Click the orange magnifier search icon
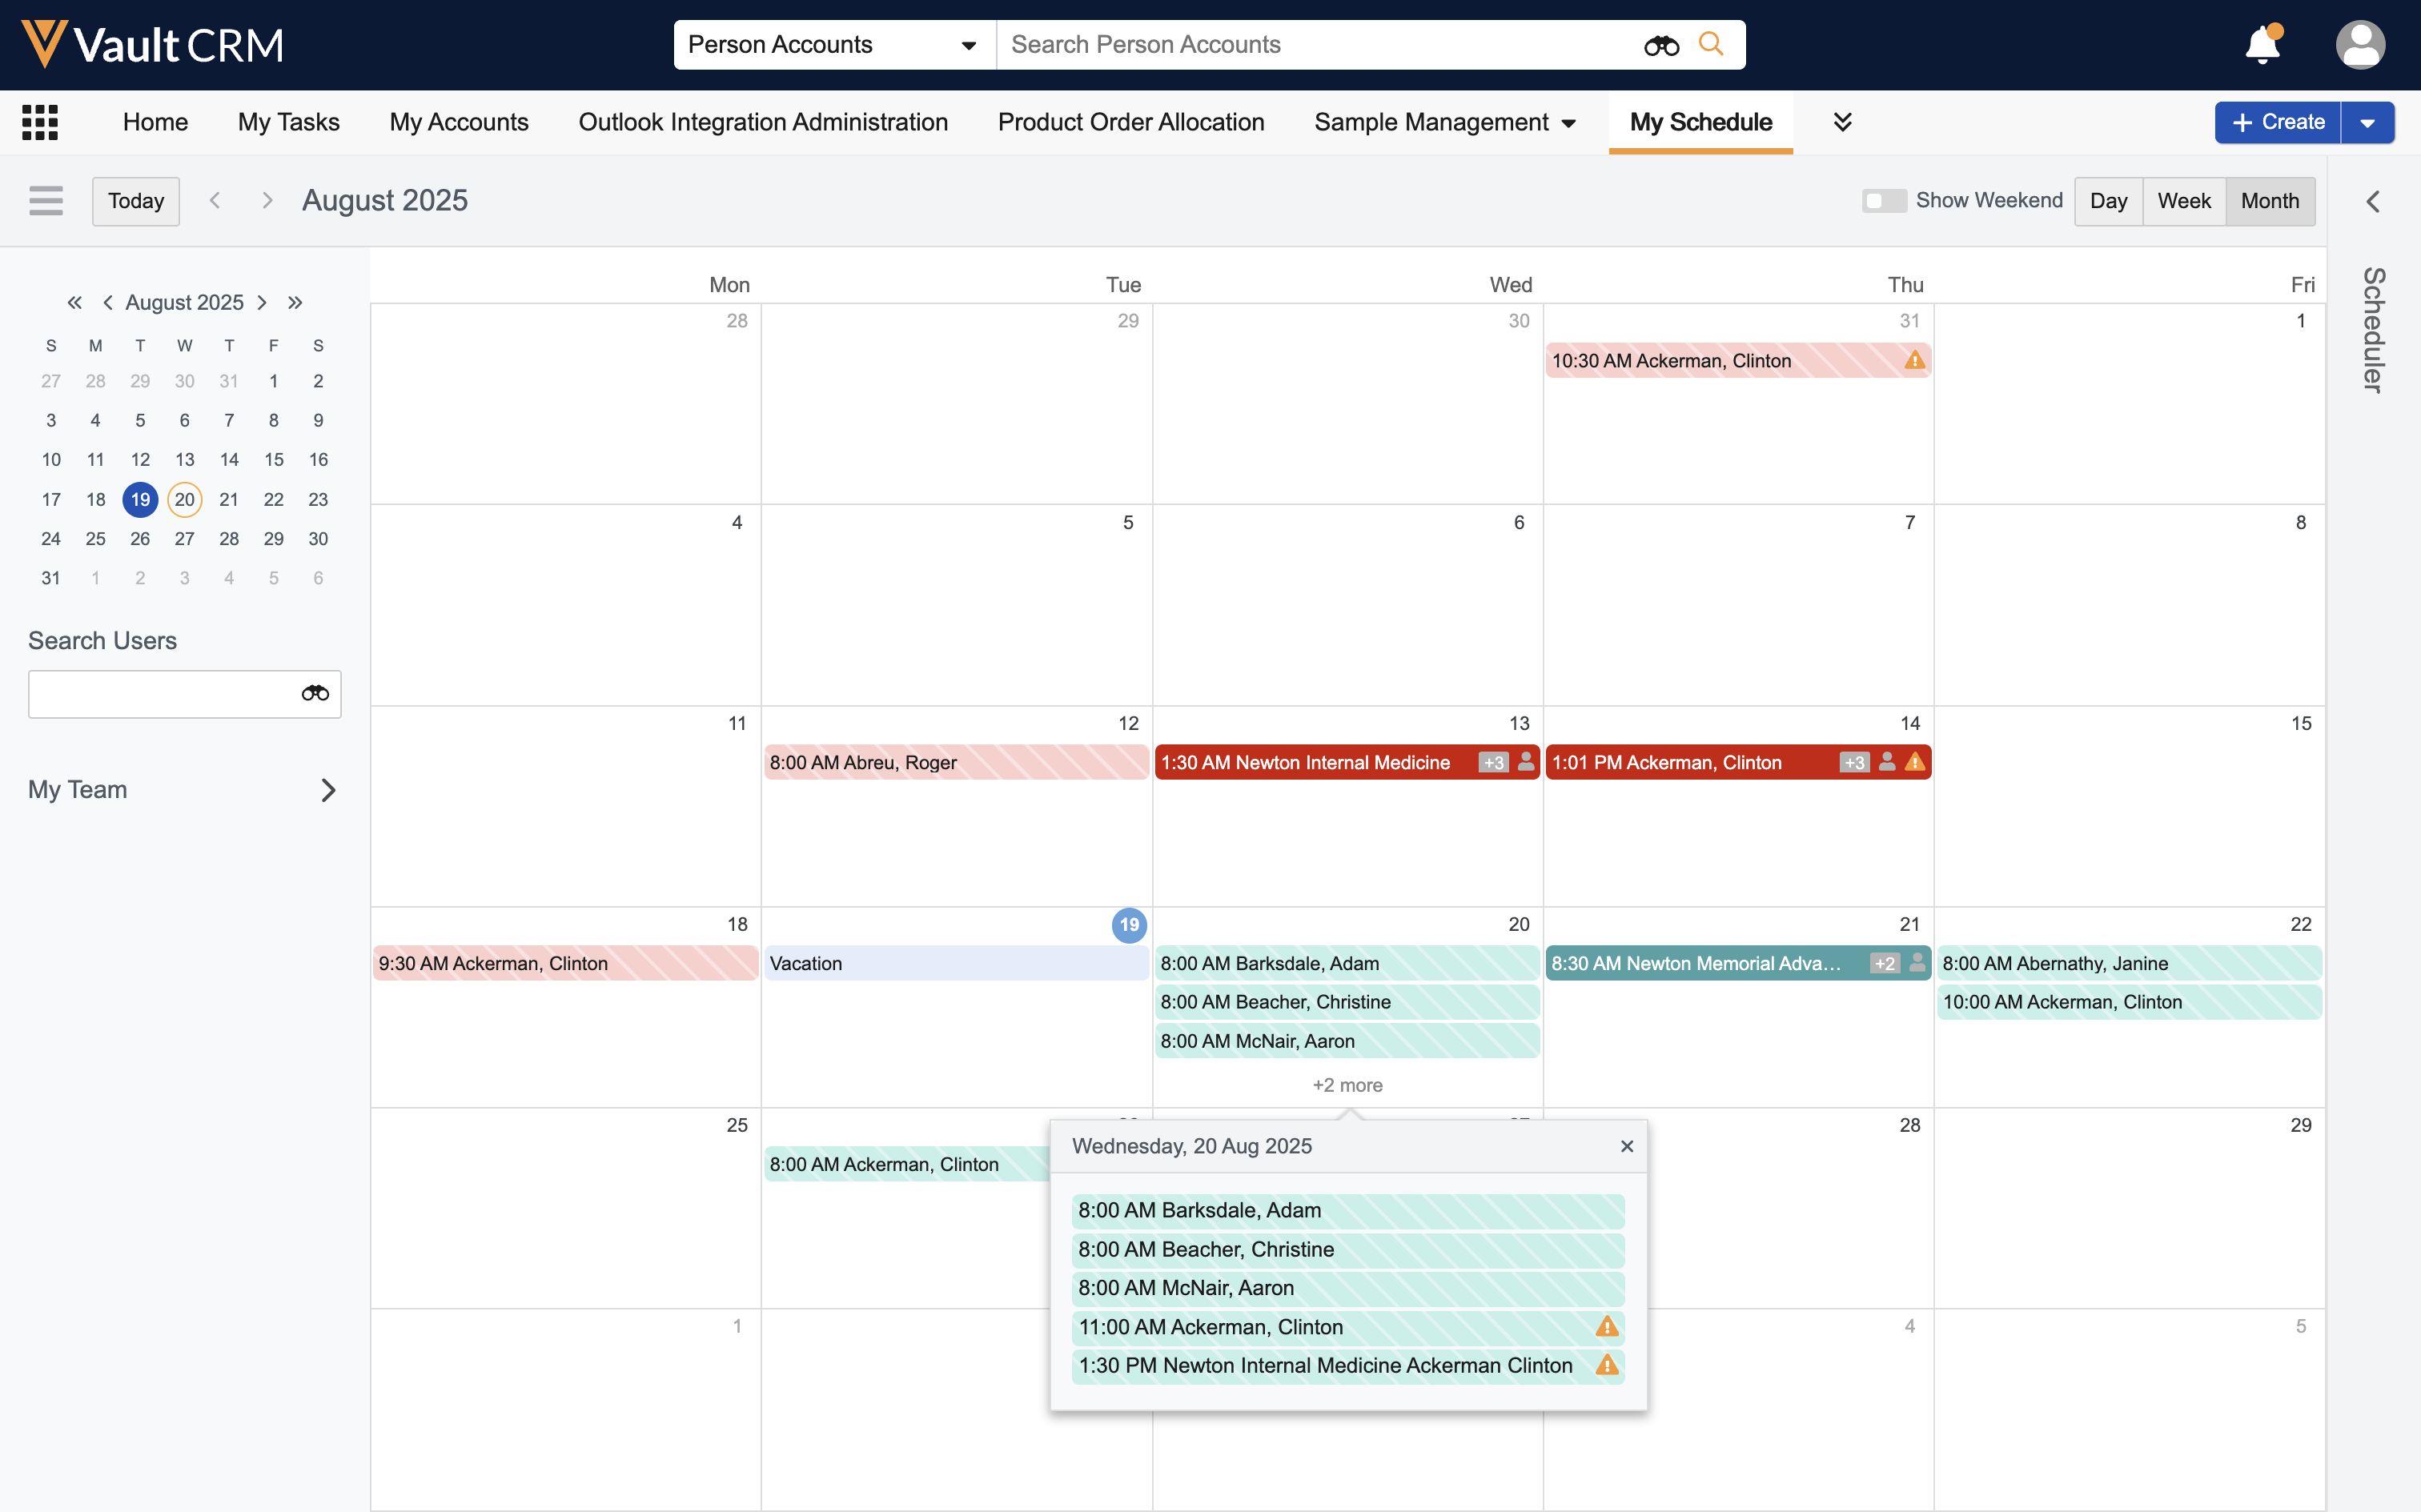Viewport: 2421px width, 1512px height. click(x=1711, y=45)
